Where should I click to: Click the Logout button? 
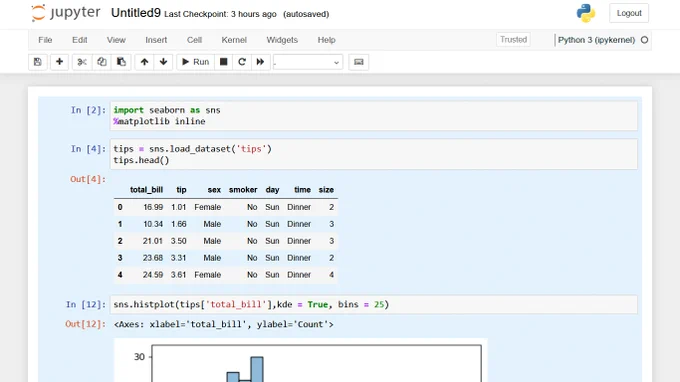click(629, 13)
